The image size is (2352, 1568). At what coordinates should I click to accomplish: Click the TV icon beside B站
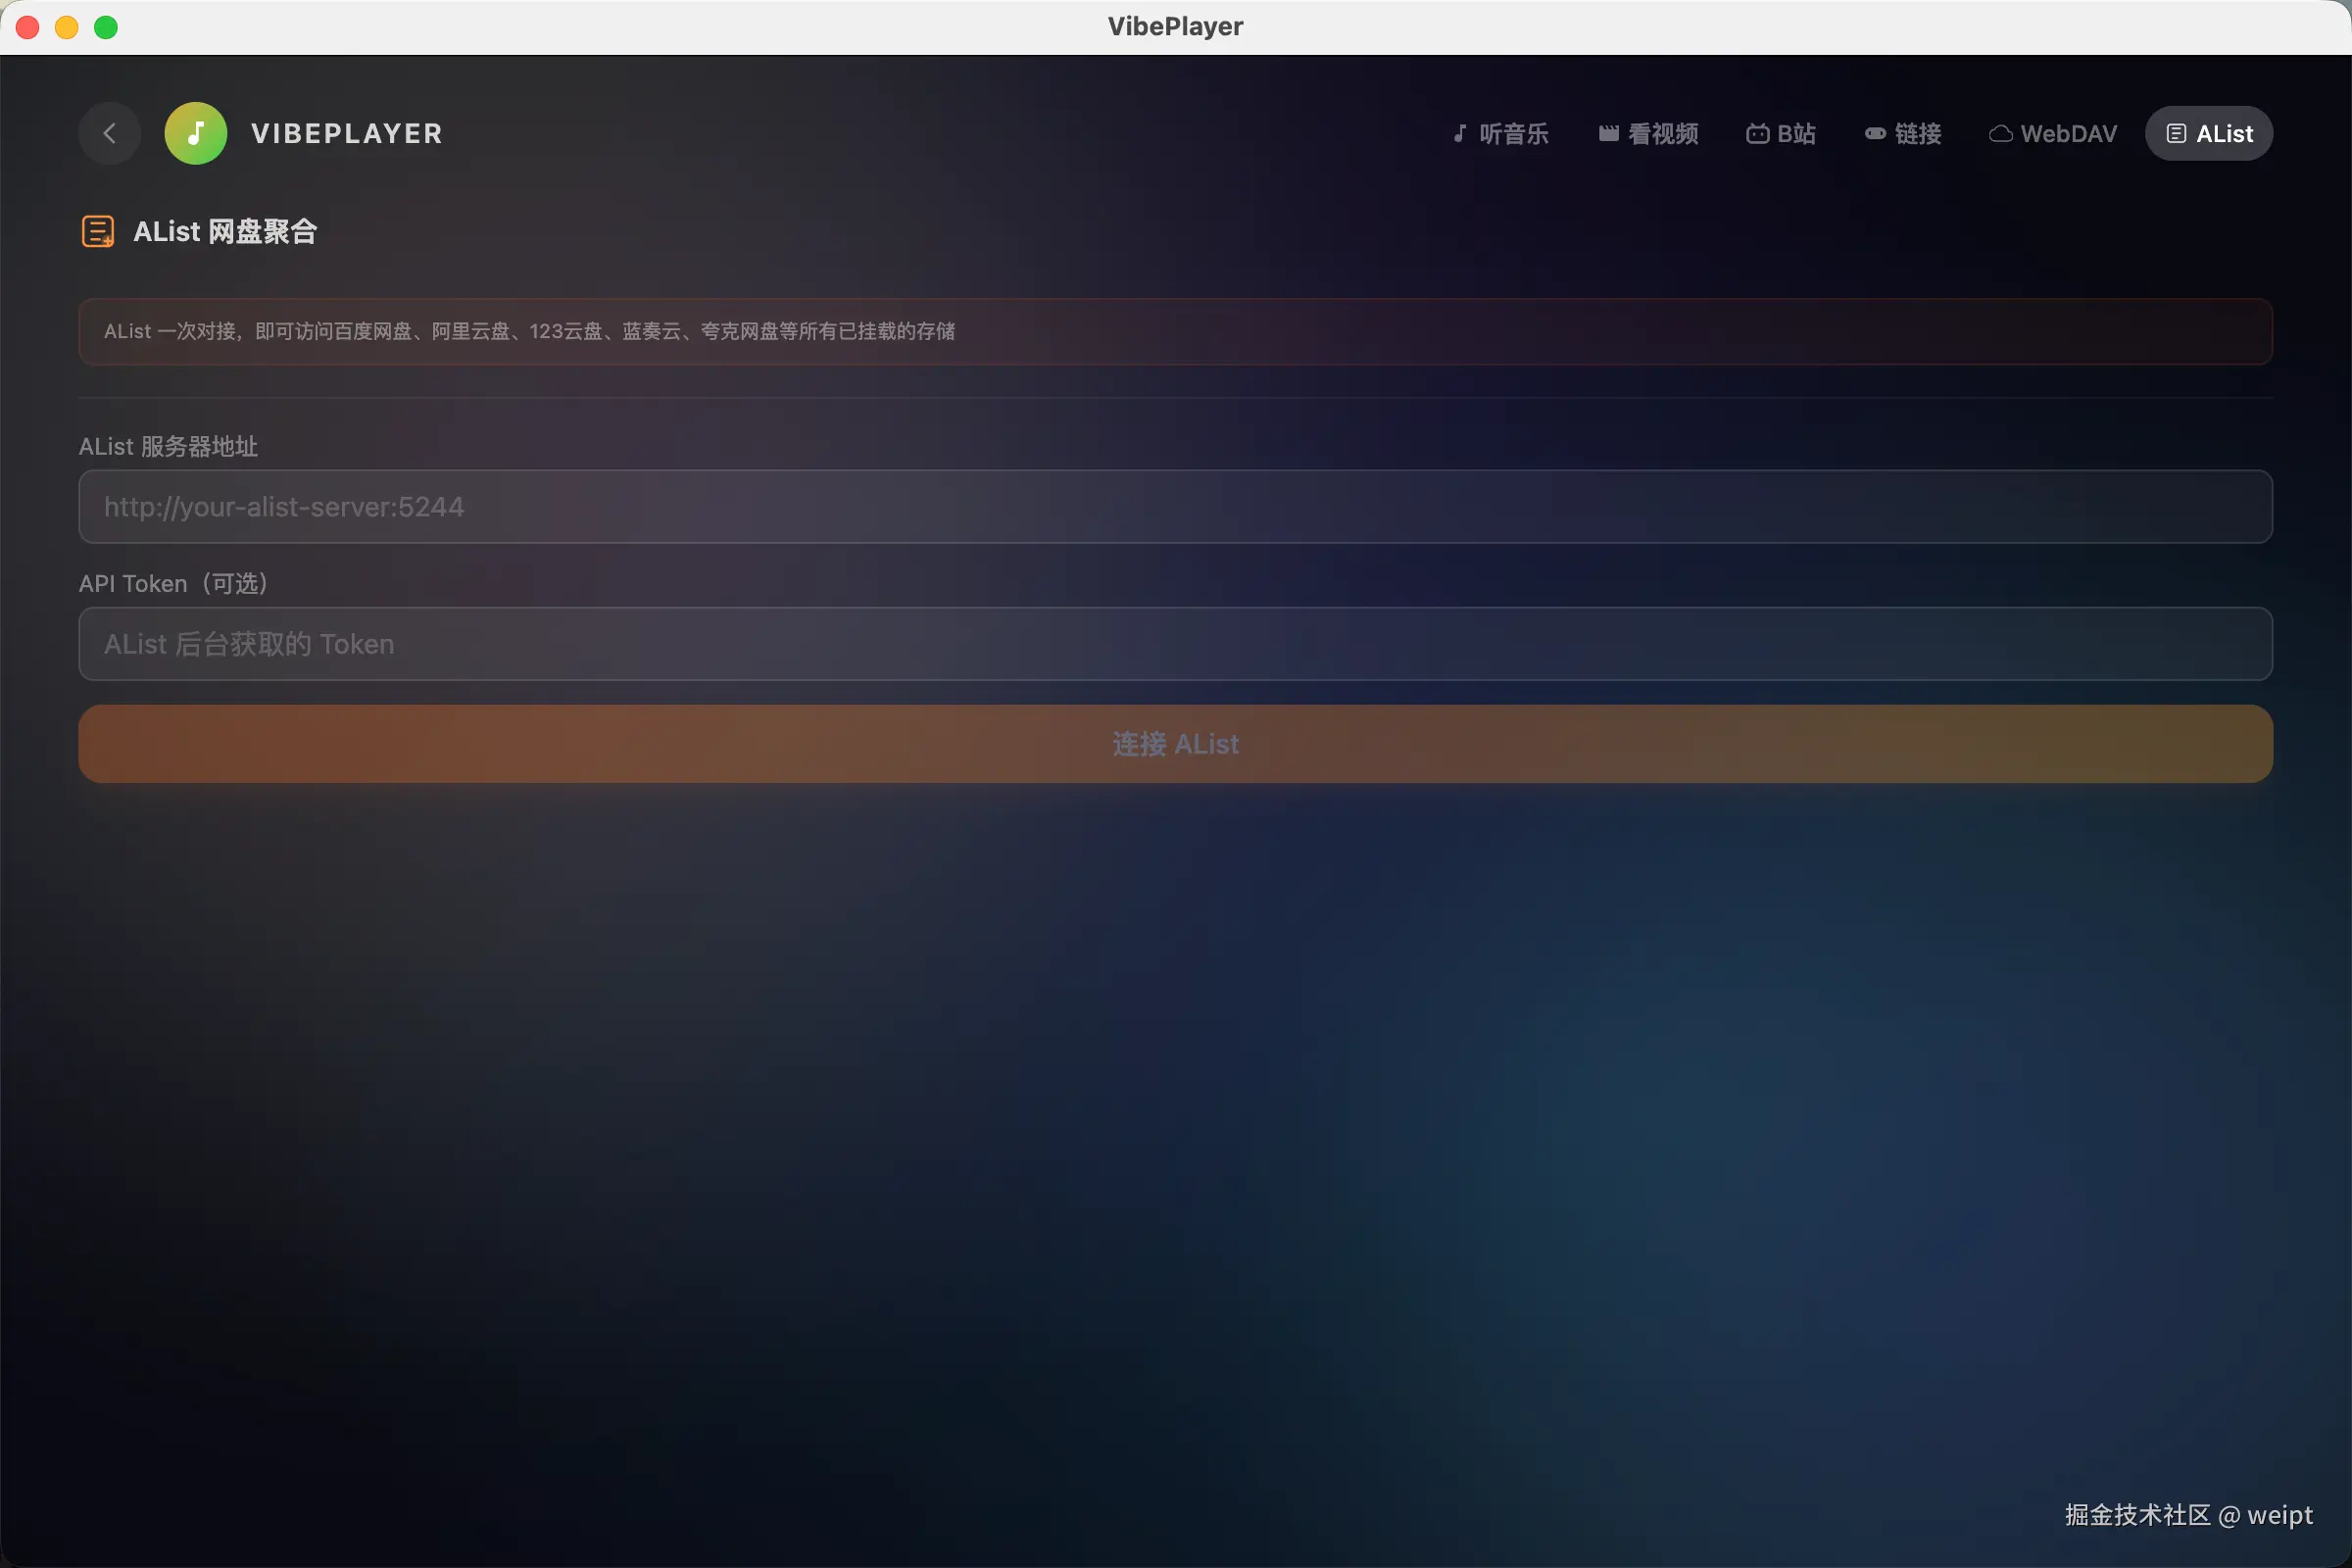tap(1757, 133)
